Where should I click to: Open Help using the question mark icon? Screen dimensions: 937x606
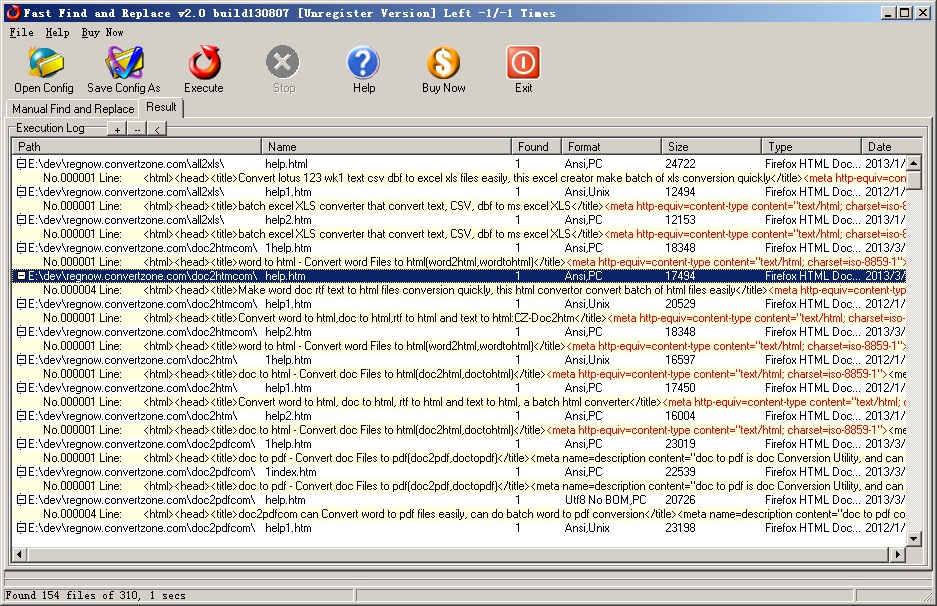[x=363, y=64]
